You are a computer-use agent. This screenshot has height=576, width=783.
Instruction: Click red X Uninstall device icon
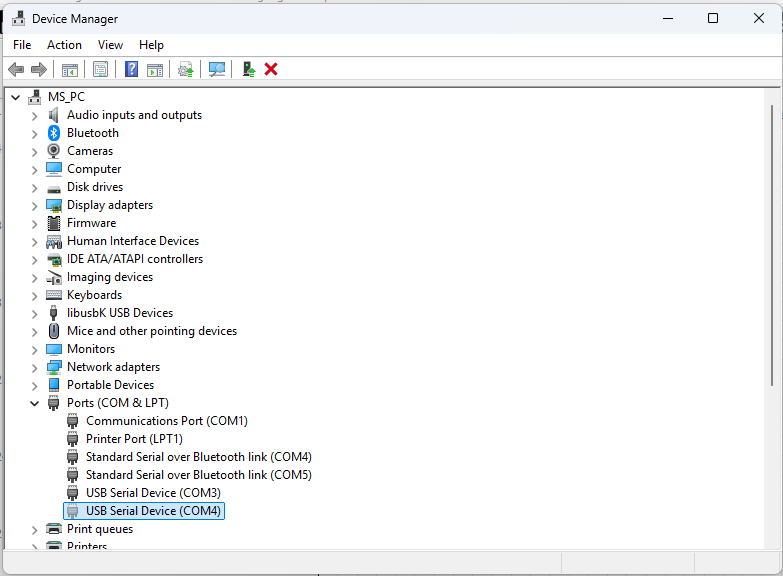pyautogui.click(x=271, y=69)
